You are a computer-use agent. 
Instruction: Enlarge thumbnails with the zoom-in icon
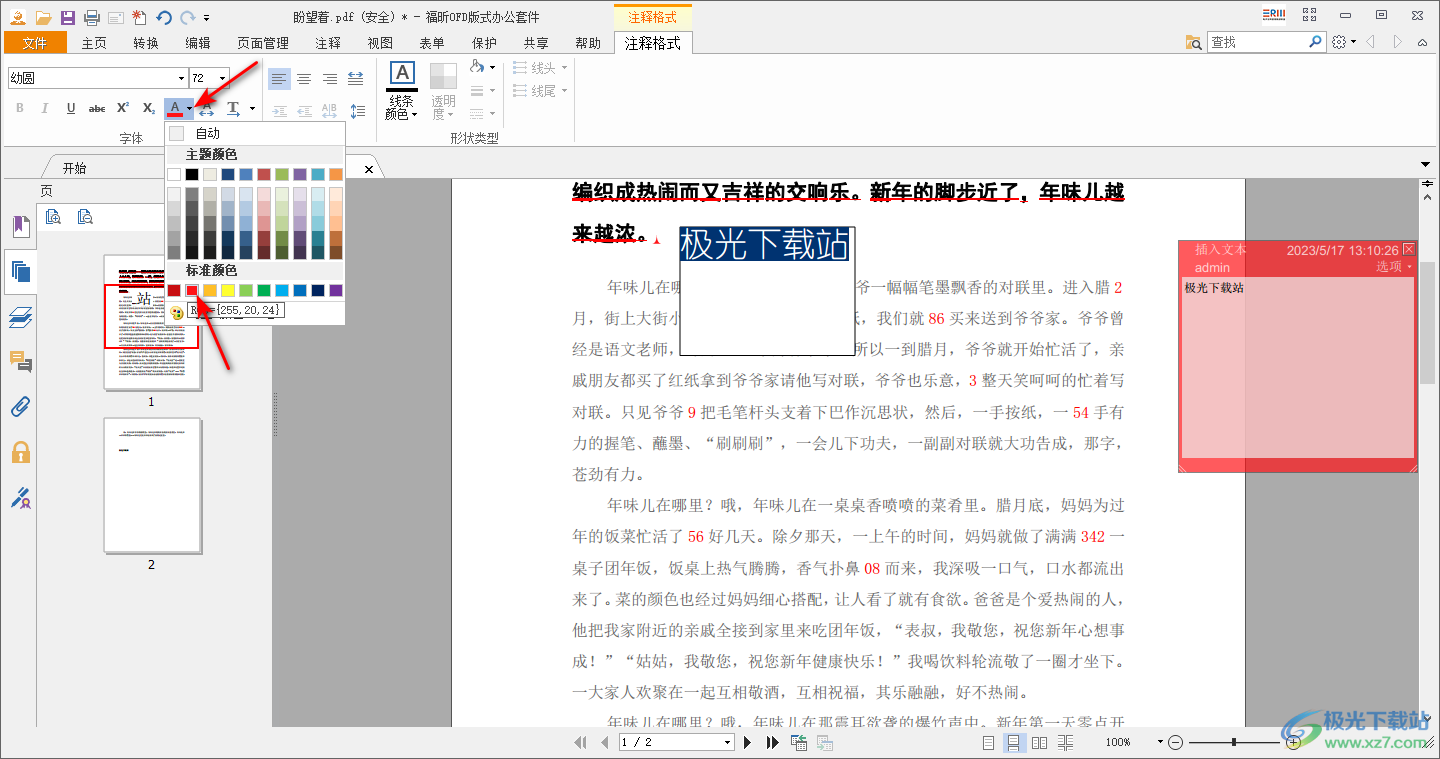(54, 216)
